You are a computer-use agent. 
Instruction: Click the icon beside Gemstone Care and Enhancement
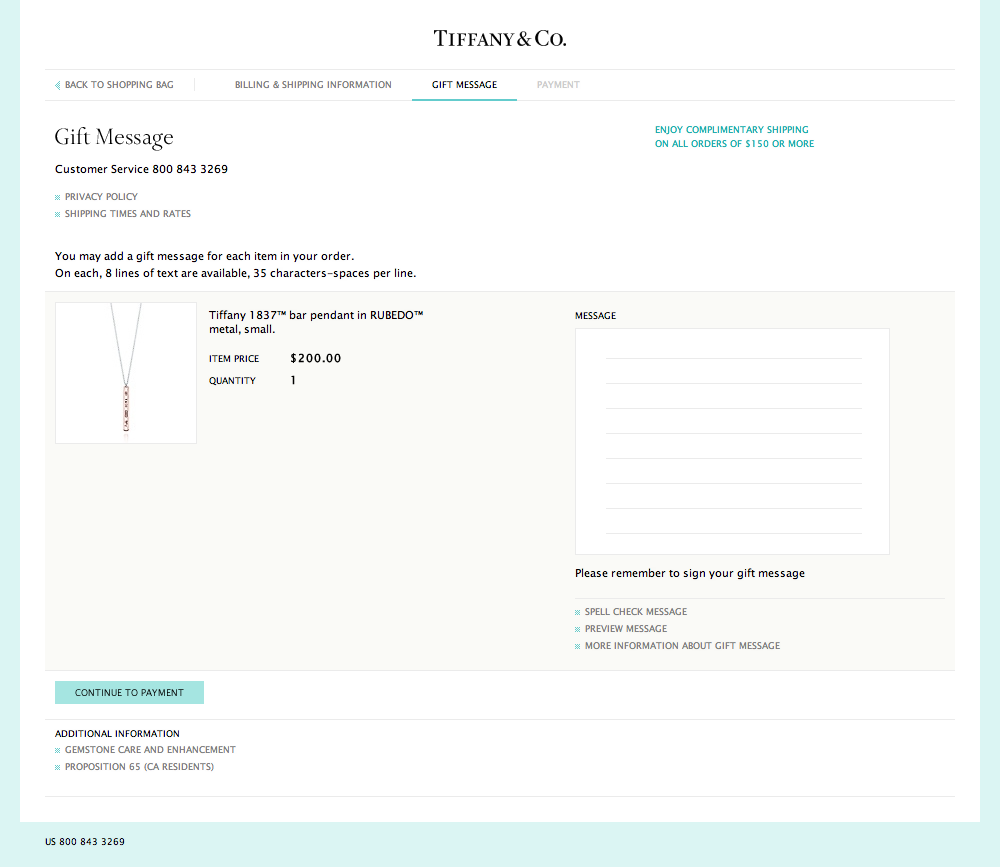[x=57, y=749]
